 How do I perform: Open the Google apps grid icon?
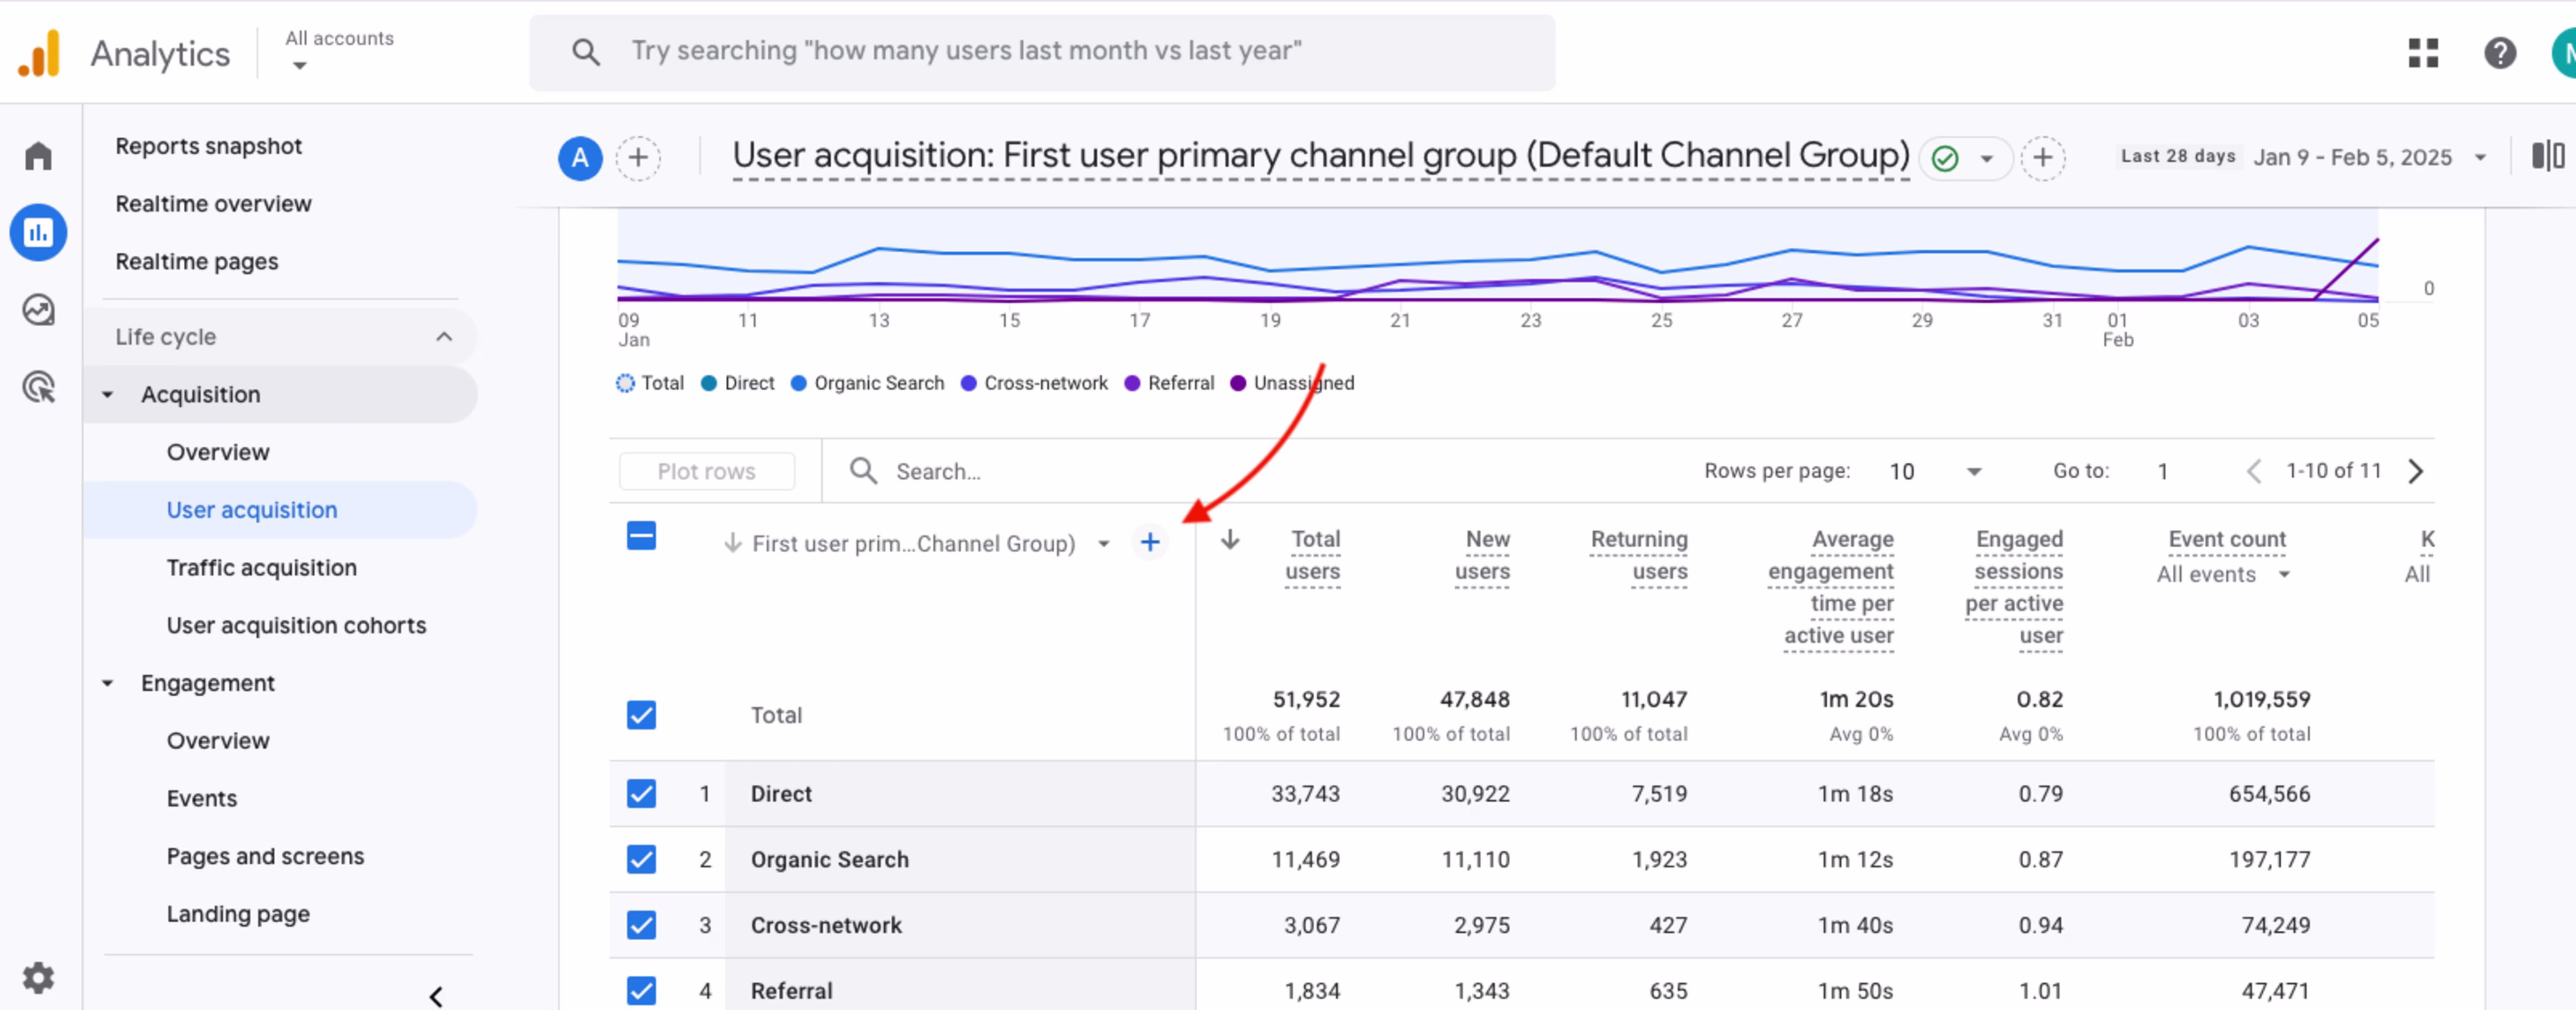[x=2423, y=52]
